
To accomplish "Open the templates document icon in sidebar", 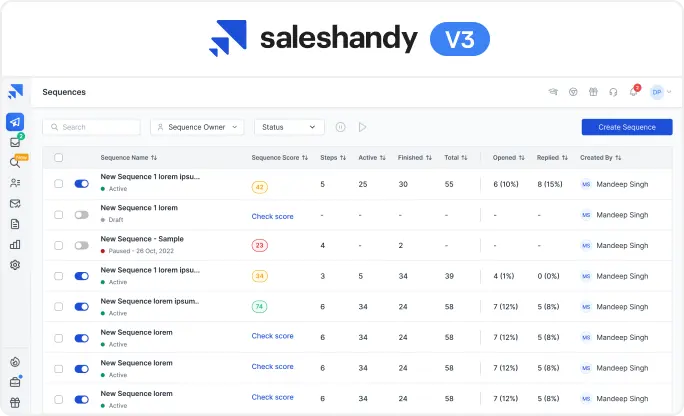I will 15,224.
